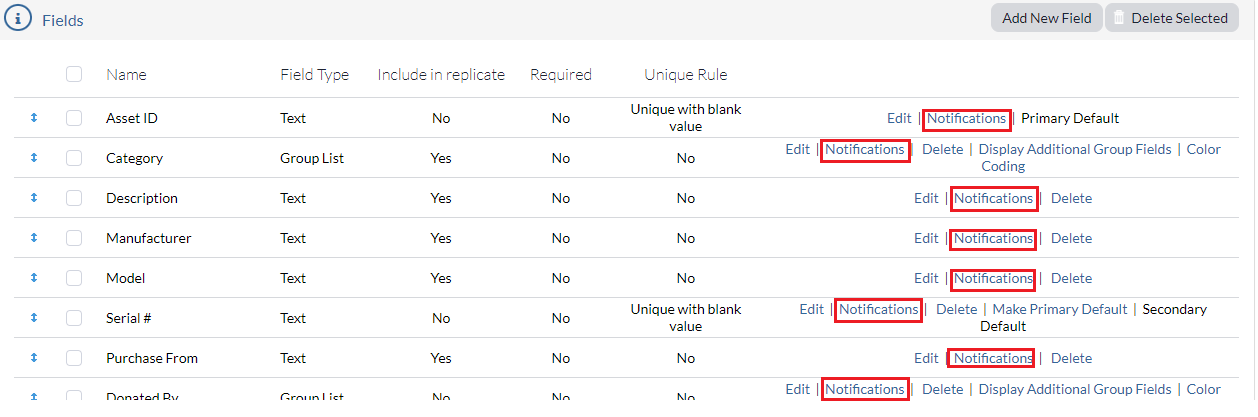This screenshot has width=1258, height=417.
Task: Click Delete Selected button
Action: point(1171,18)
